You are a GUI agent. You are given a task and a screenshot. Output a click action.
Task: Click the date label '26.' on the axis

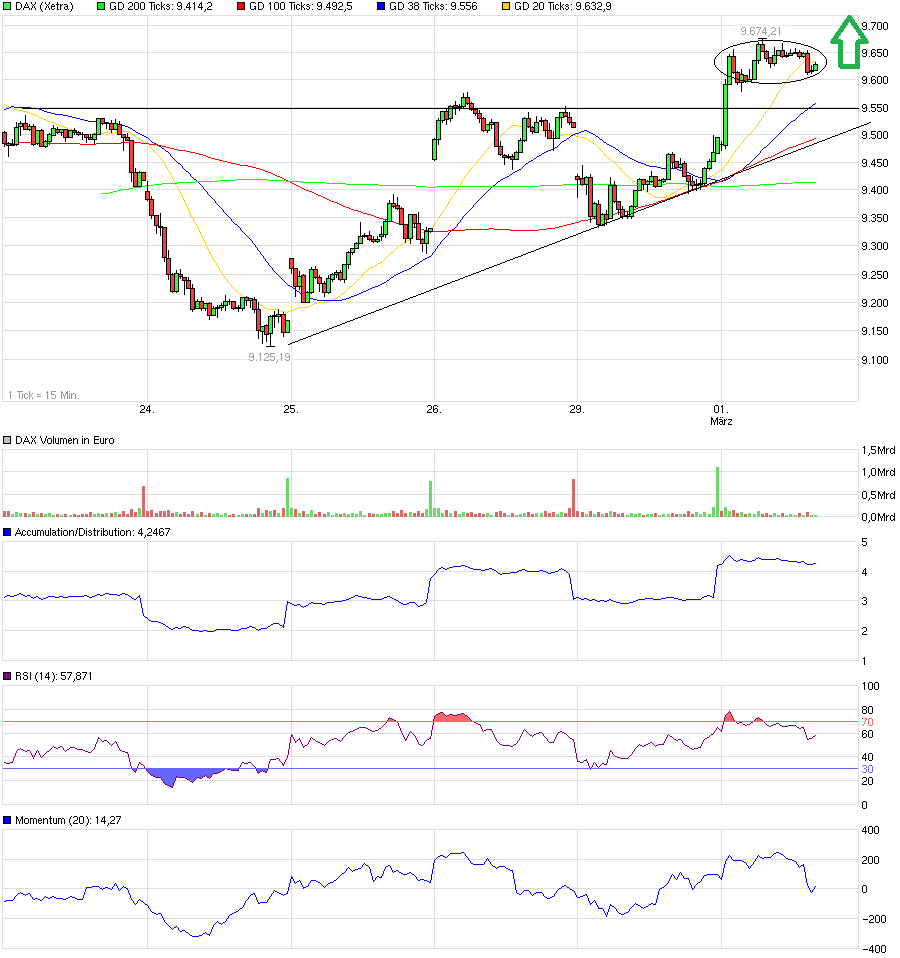click(434, 409)
